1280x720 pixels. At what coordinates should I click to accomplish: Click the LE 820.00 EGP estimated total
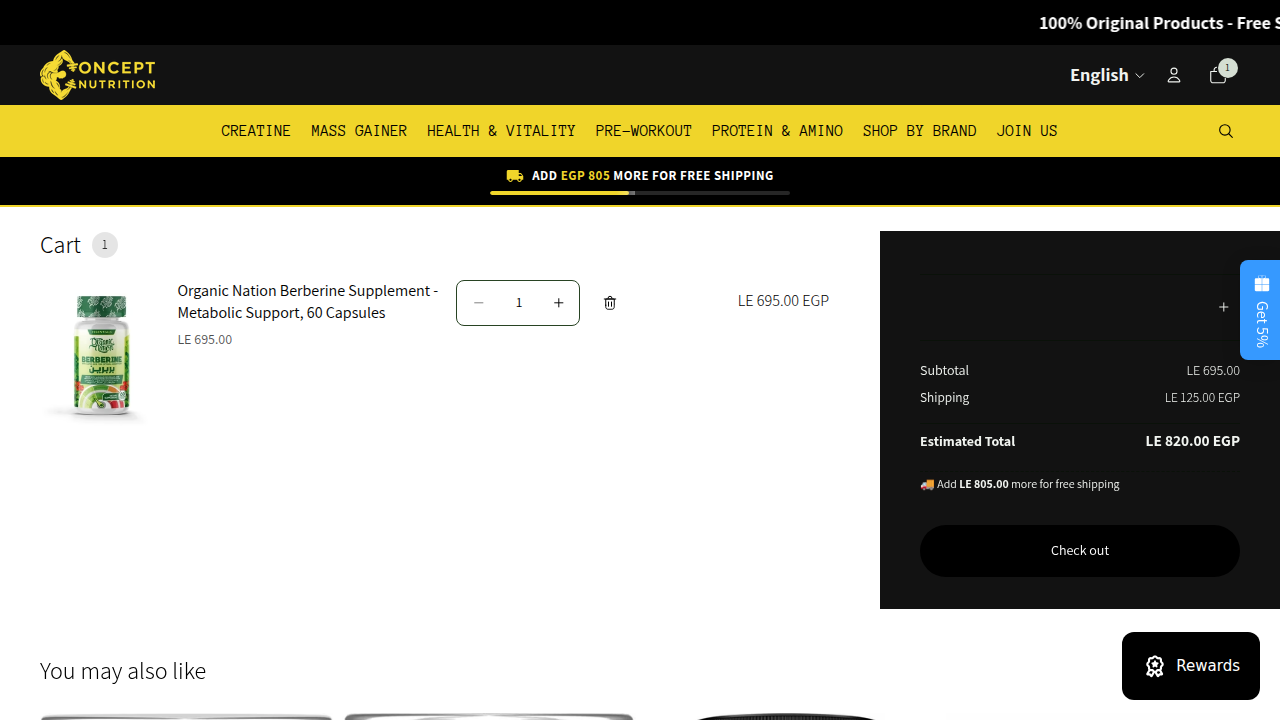coord(1193,441)
